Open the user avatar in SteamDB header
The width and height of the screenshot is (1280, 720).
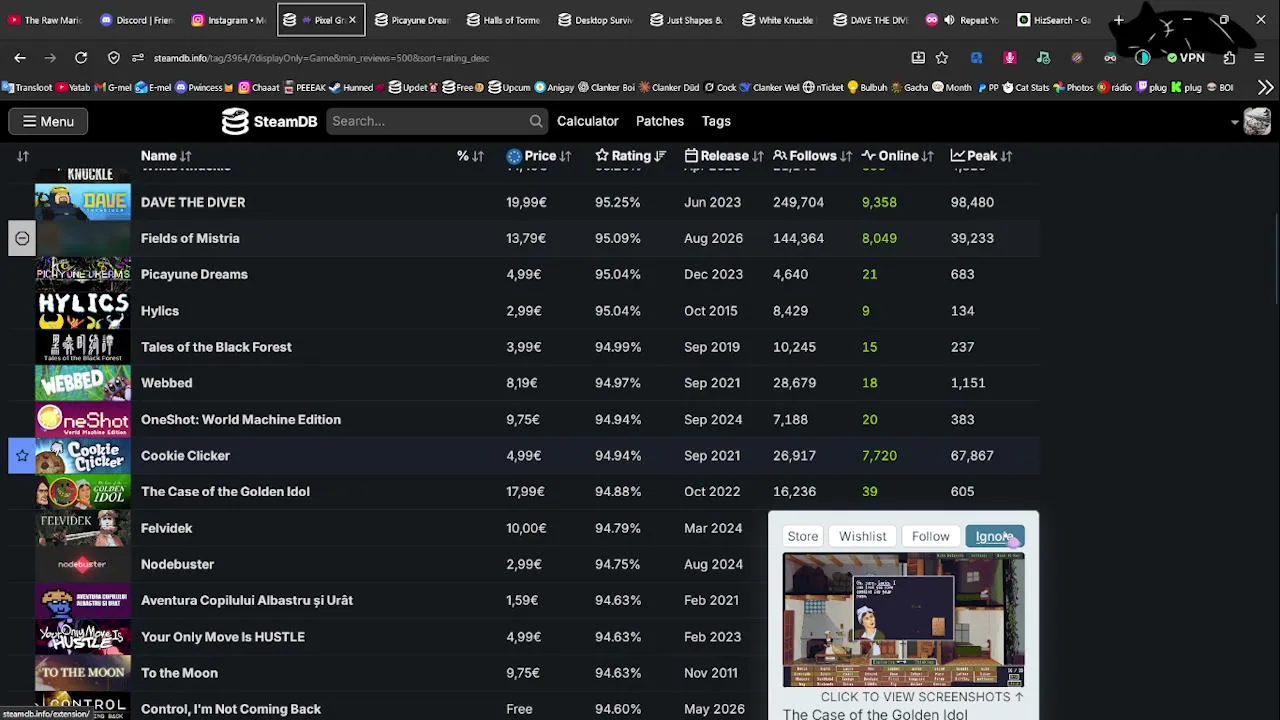[x=1257, y=121]
